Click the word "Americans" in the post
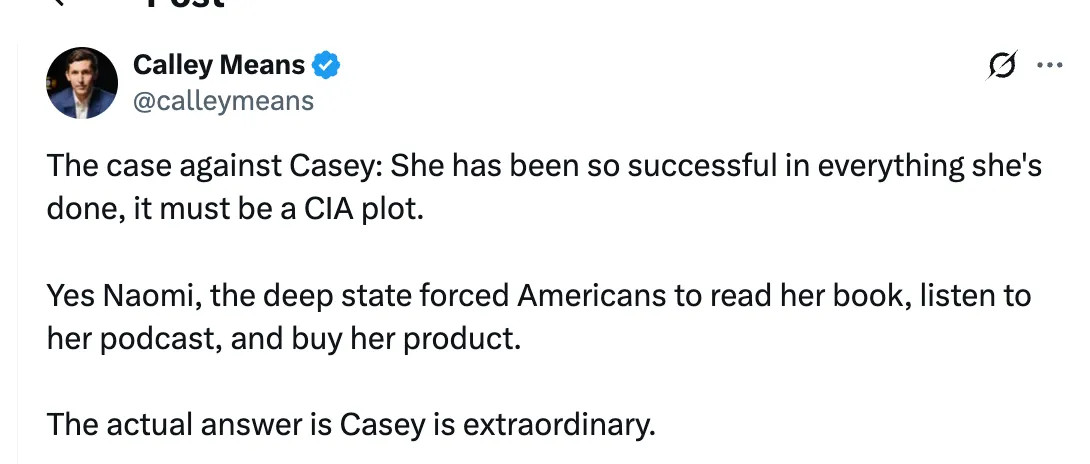This screenshot has width=1090, height=464. point(591,297)
